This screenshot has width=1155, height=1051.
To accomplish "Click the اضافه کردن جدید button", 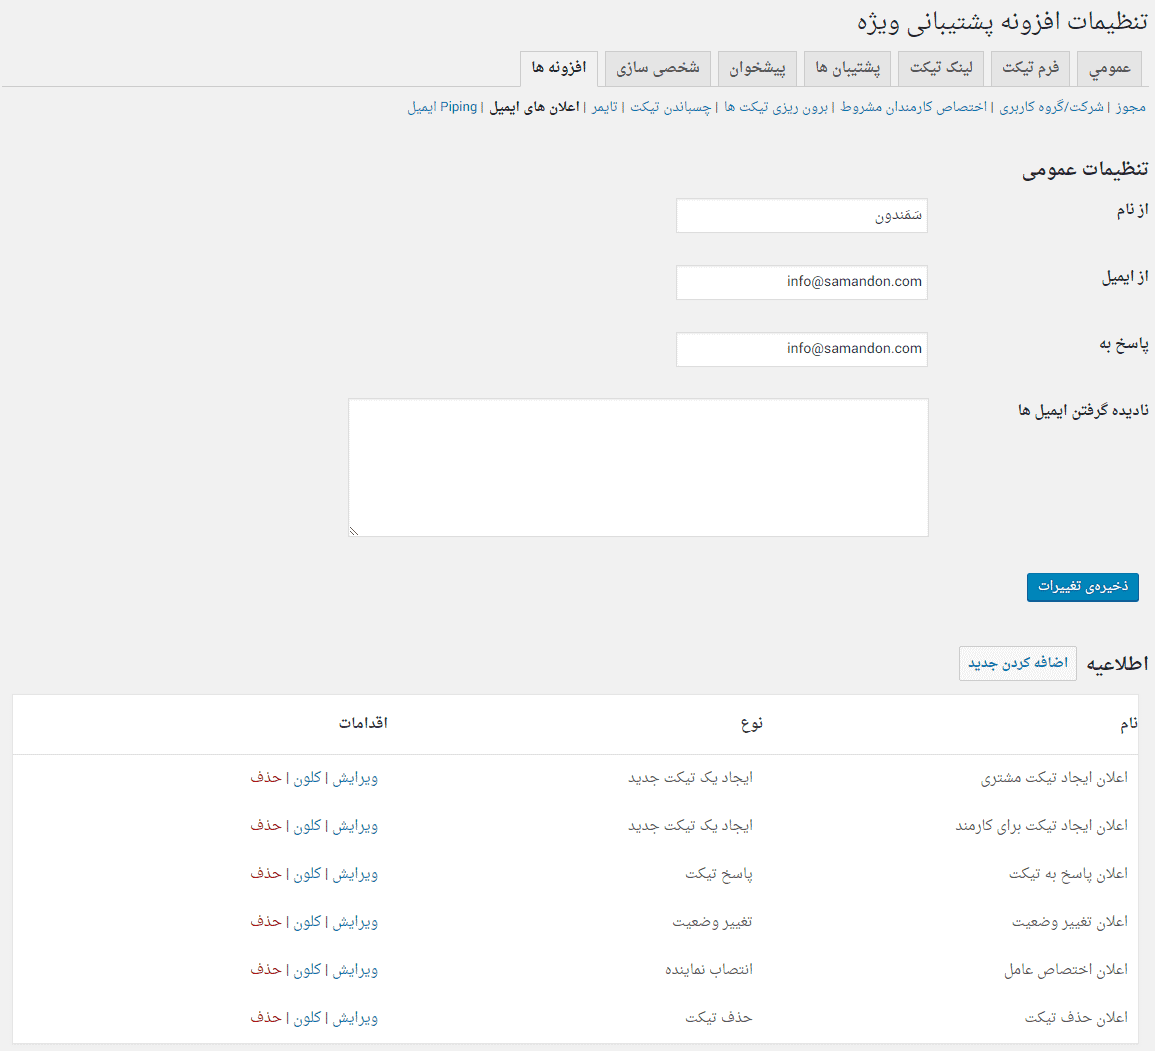I will coord(1017,664).
